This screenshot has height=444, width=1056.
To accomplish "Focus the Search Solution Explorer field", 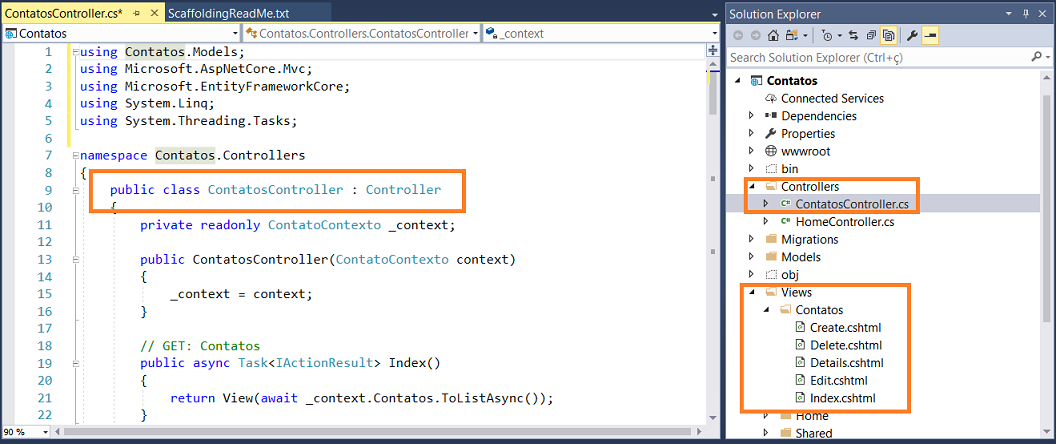I will pyautogui.click(x=879, y=57).
